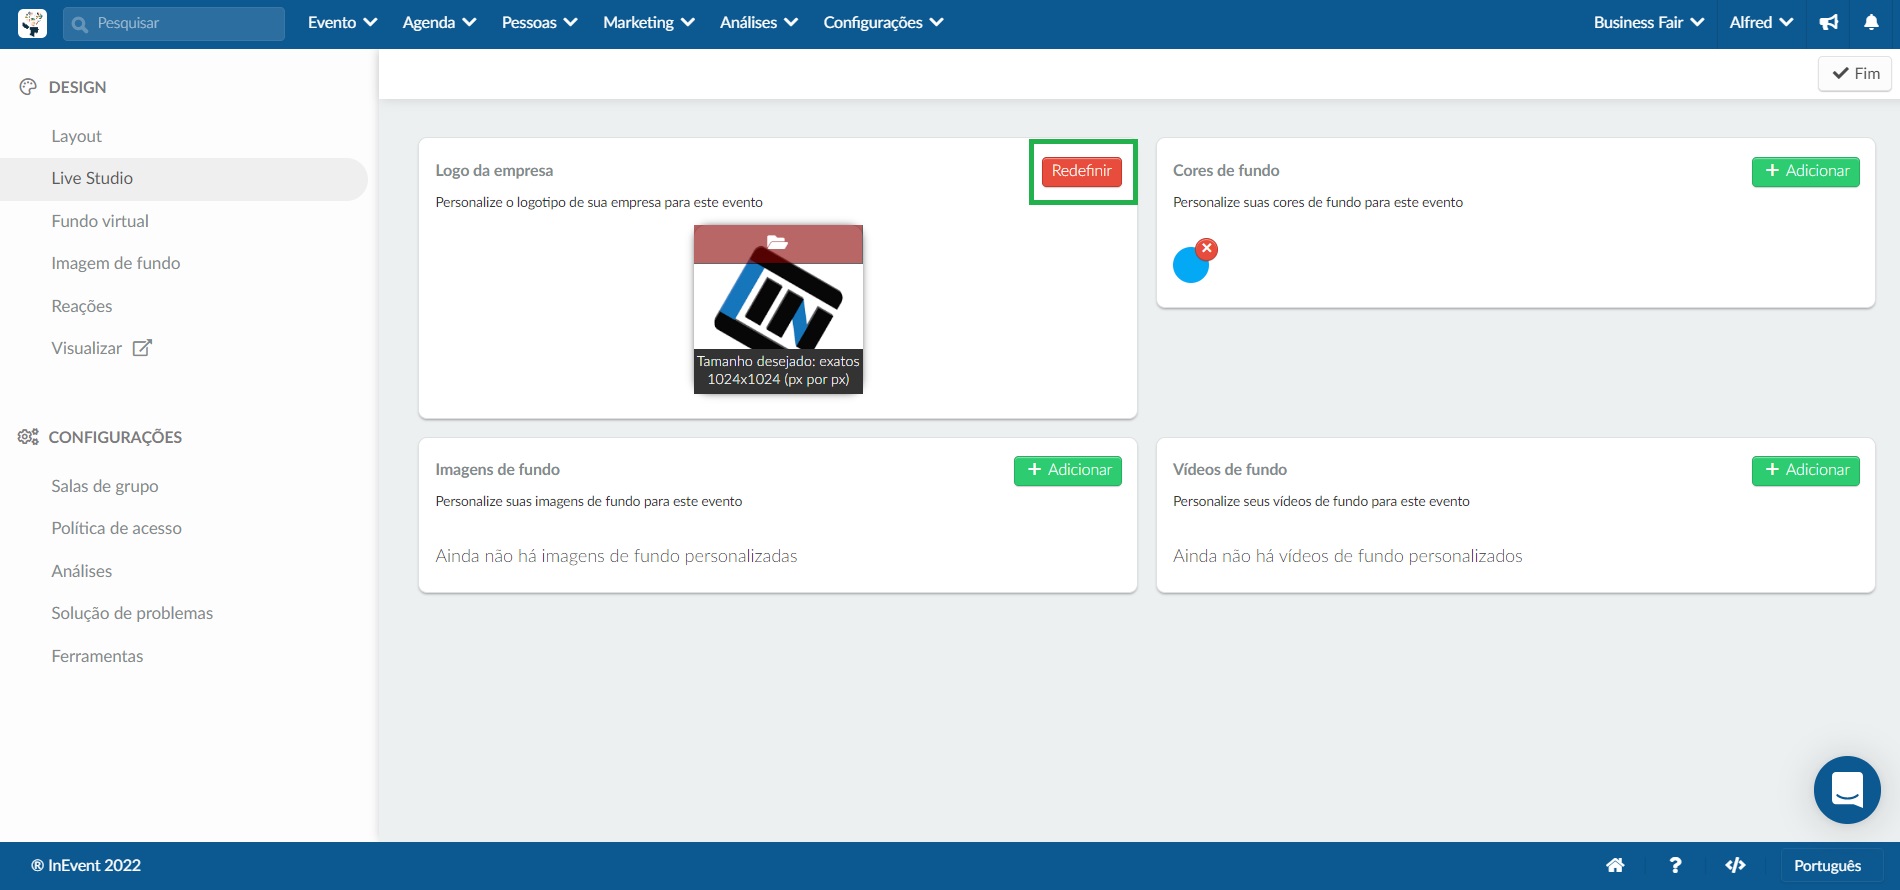The width and height of the screenshot is (1900, 890).
Task: Expand the Análises top menu
Action: pyautogui.click(x=758, y=22)
